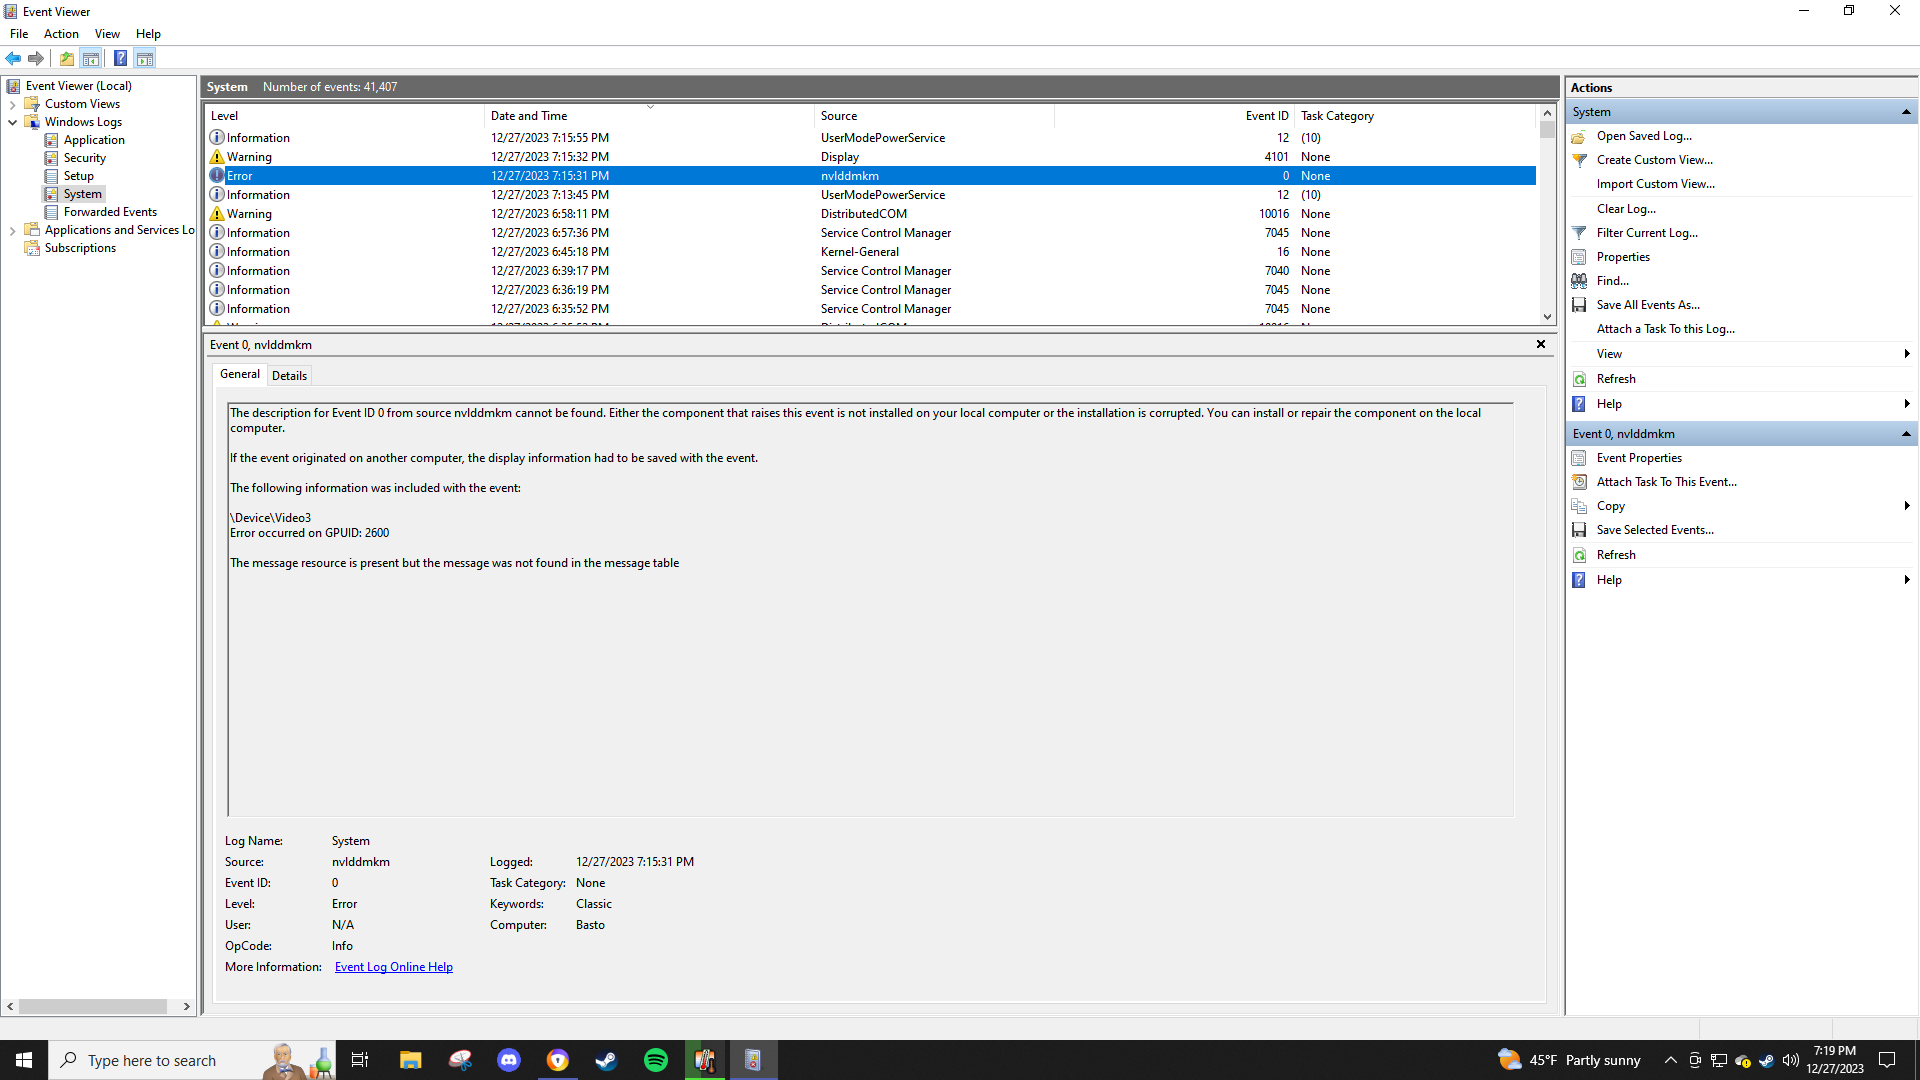The height and width of the screenshot is (1080, 1920).
Task: Select the Application log in tree
Action: pyautogui.click(x=94, y=140)
